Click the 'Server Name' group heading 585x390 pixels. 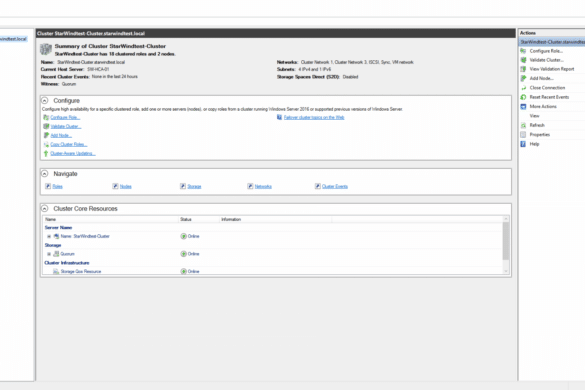click(58, 227)
